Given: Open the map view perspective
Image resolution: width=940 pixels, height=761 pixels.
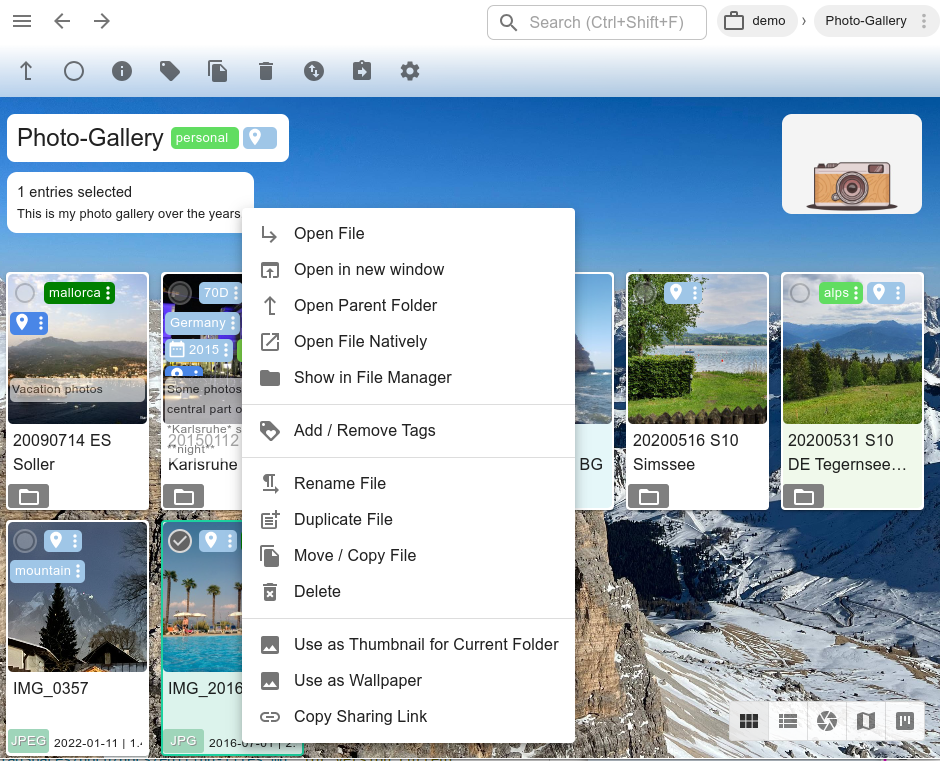Looking at the screenshot, I should tap(866, 721).
